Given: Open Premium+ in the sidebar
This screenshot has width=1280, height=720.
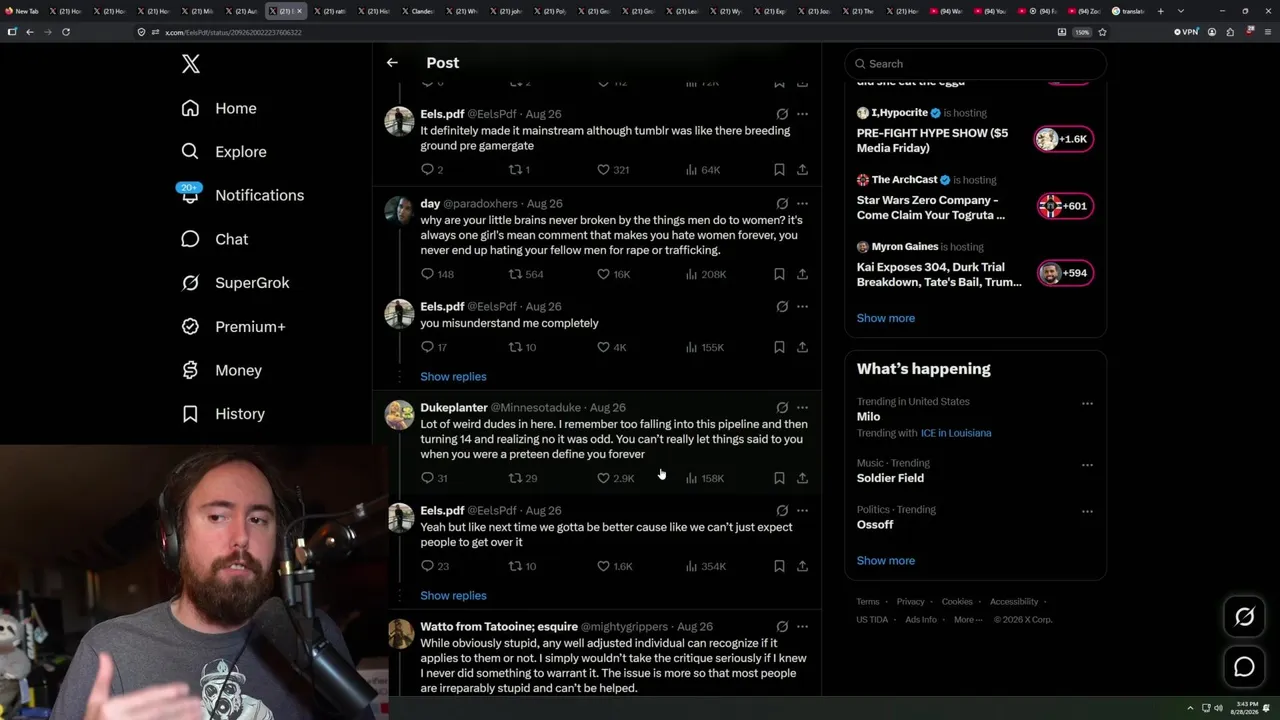Looking at the screenshot, I should point(233,327).
